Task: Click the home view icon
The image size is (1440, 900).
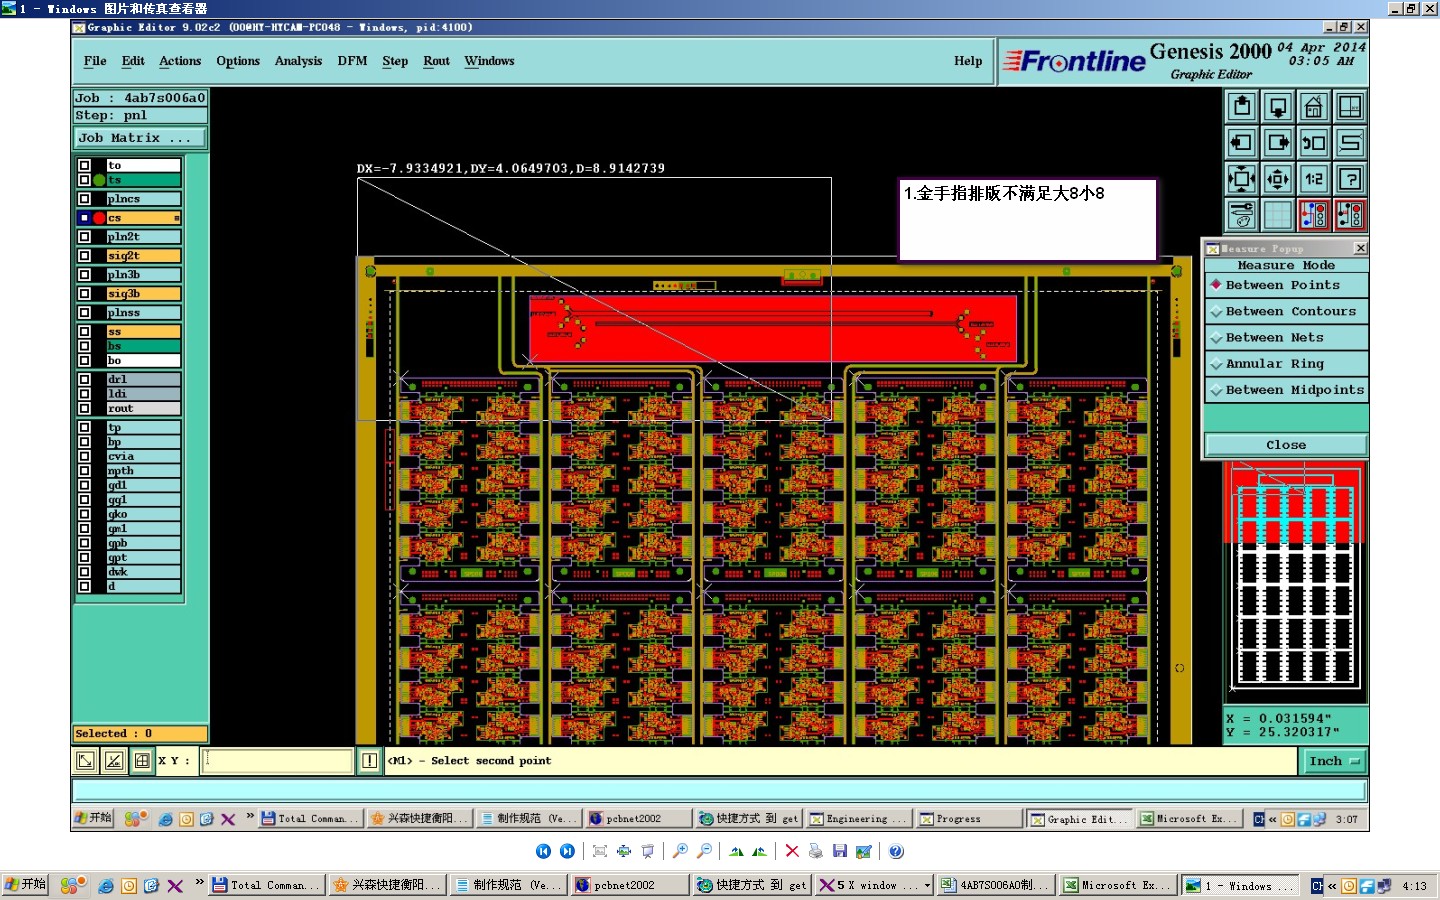Action: coord(1313,106)
